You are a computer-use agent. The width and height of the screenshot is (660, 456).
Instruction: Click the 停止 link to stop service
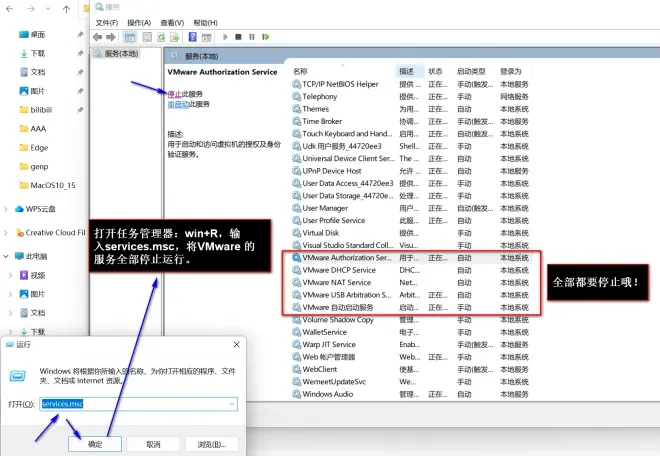[174, 94]
